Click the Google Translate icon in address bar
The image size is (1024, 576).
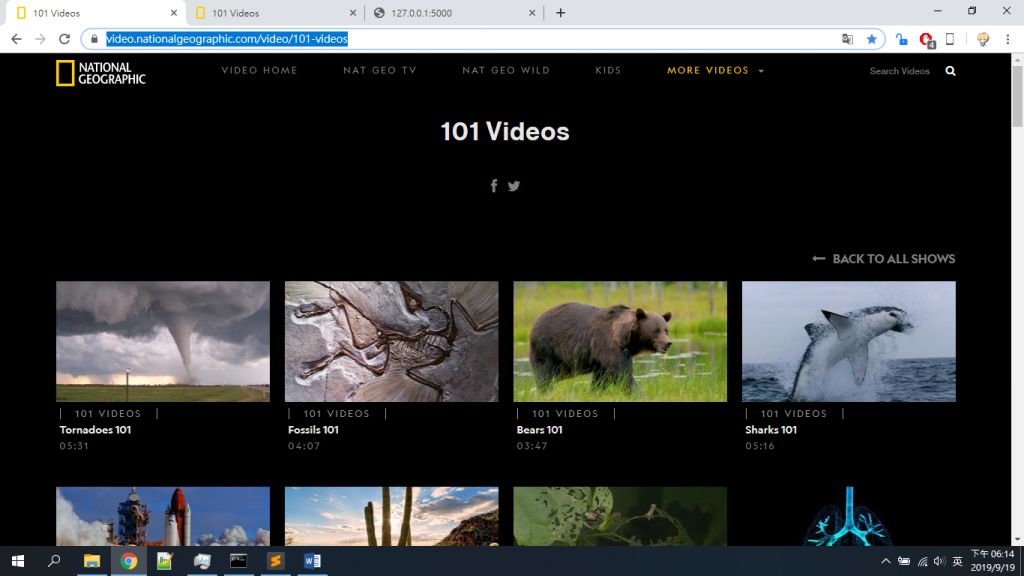point(848,39)
